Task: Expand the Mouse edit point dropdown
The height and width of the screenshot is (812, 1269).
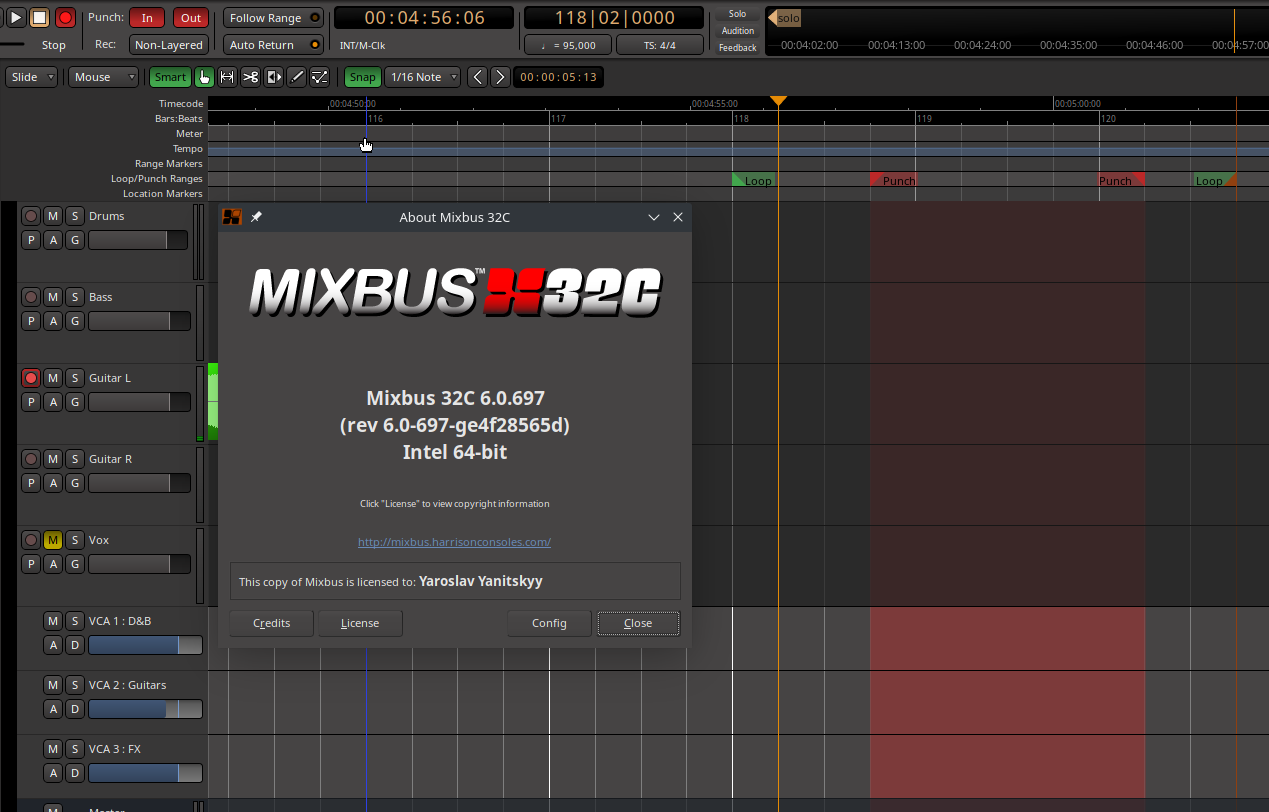Action: pyautogui.click(x=103, y=77)
